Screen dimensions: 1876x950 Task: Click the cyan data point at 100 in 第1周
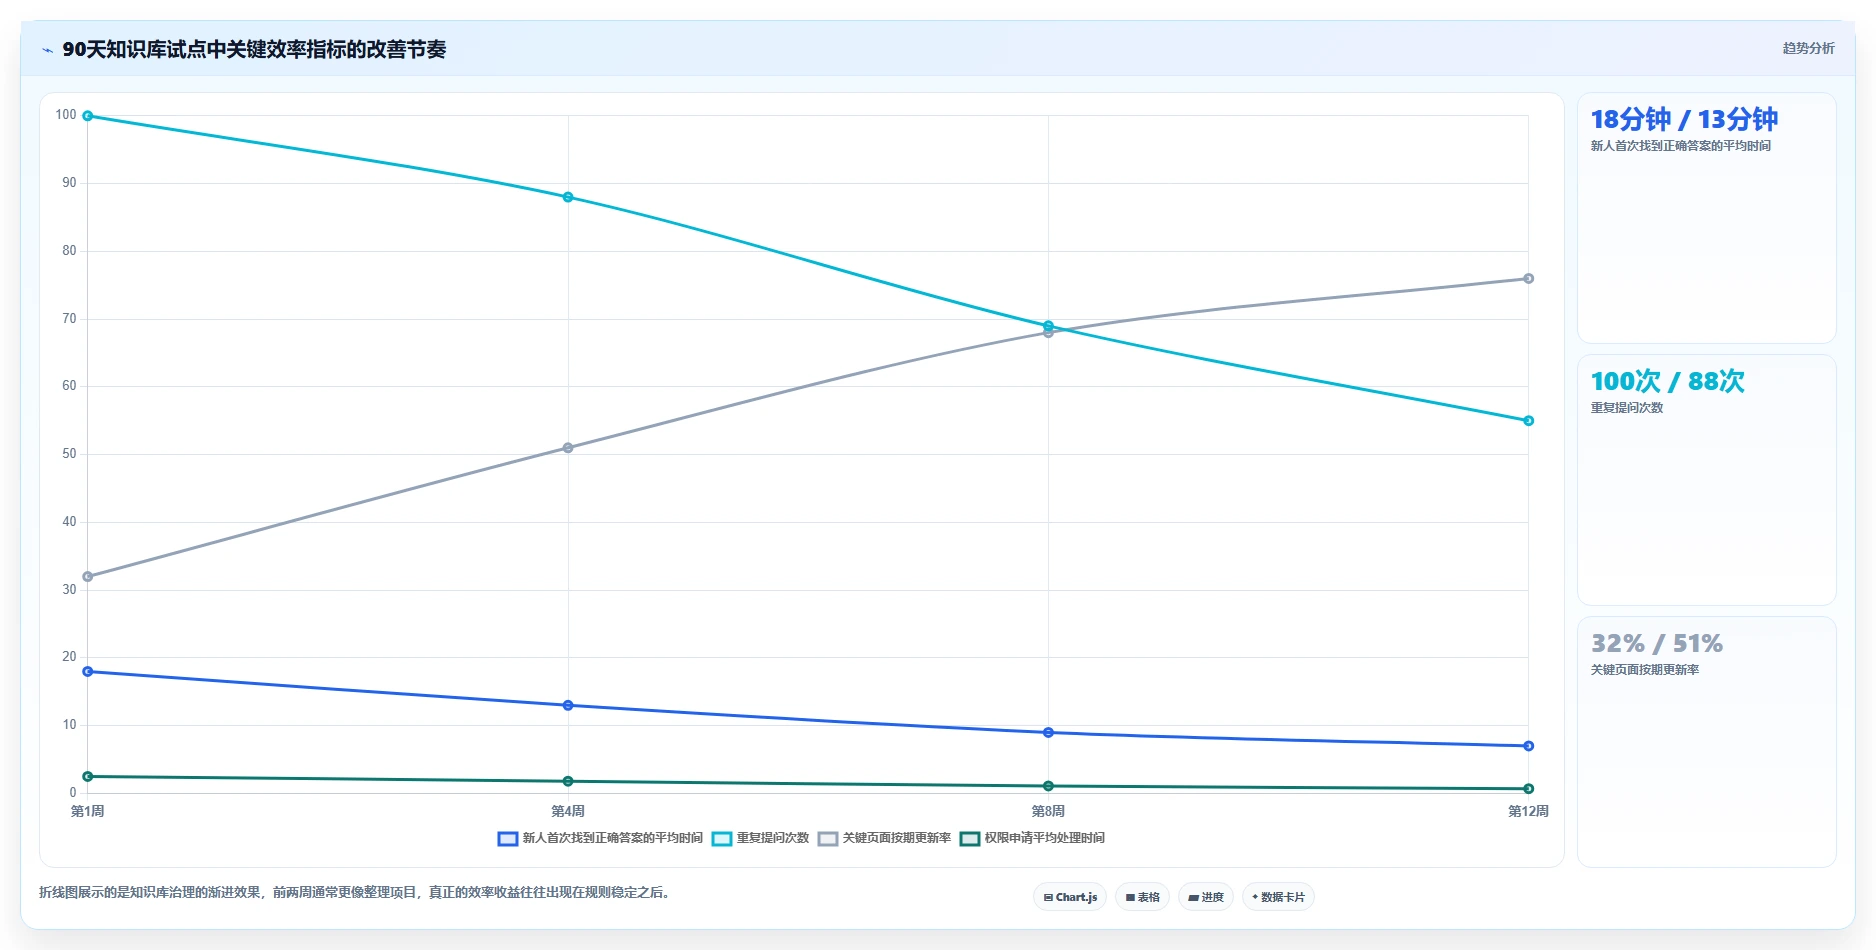88,116
